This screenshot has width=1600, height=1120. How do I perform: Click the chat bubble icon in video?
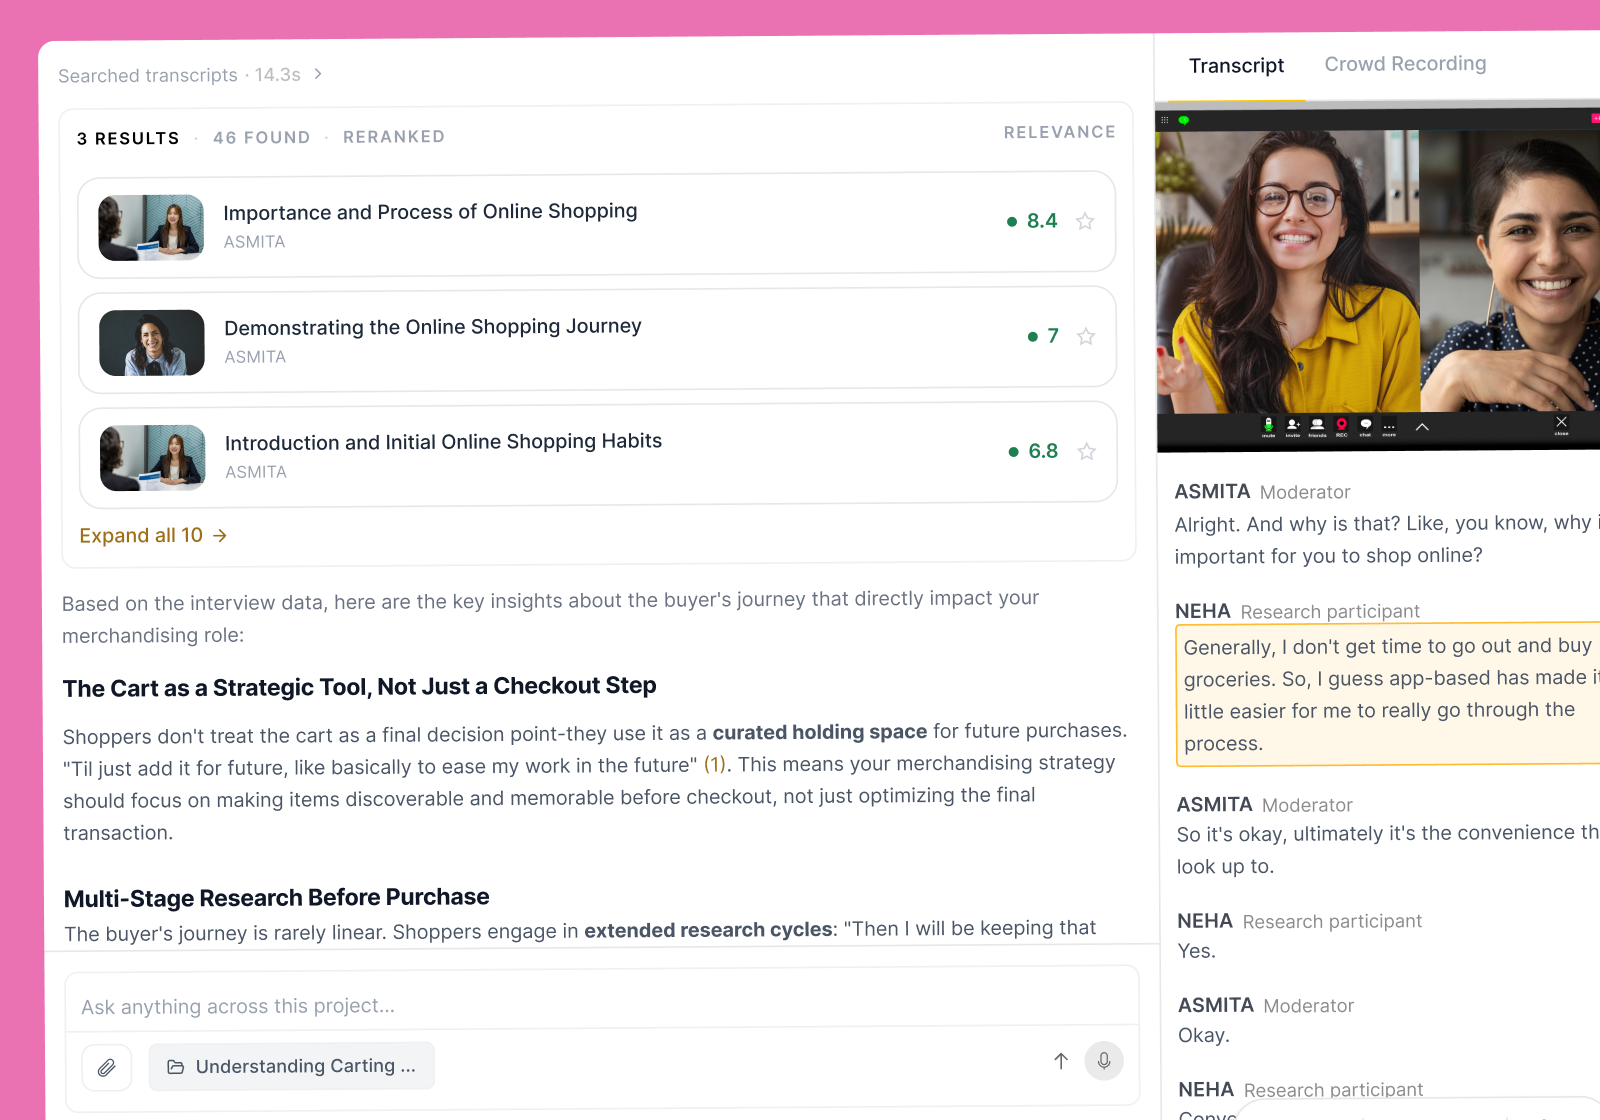(1366, 426)
